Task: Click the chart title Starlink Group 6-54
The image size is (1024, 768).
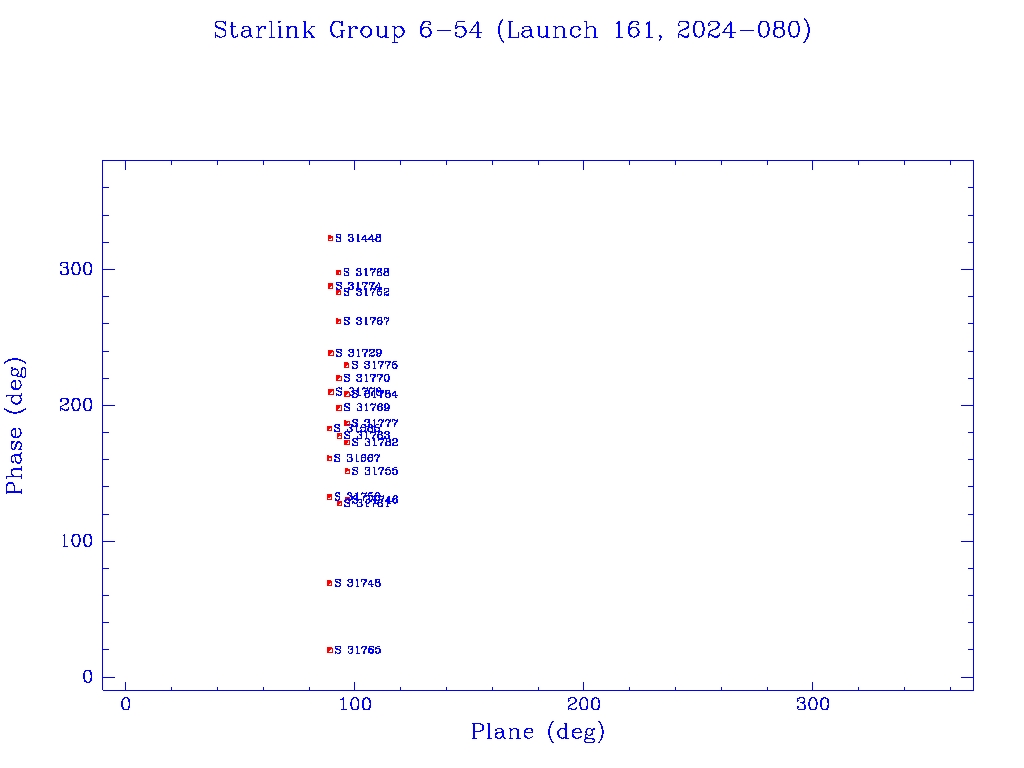Action: (512, 31)
